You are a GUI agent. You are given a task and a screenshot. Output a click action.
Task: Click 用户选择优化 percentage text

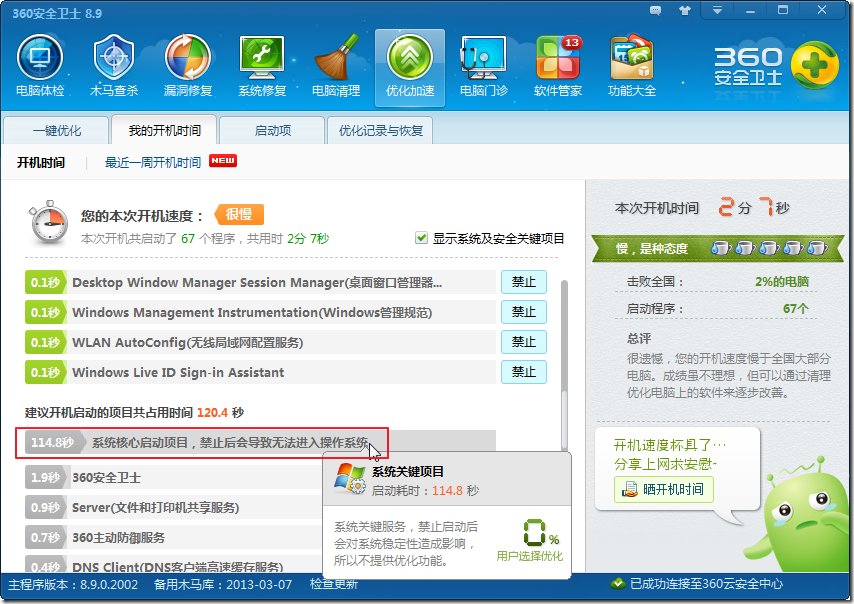(529, 556)
